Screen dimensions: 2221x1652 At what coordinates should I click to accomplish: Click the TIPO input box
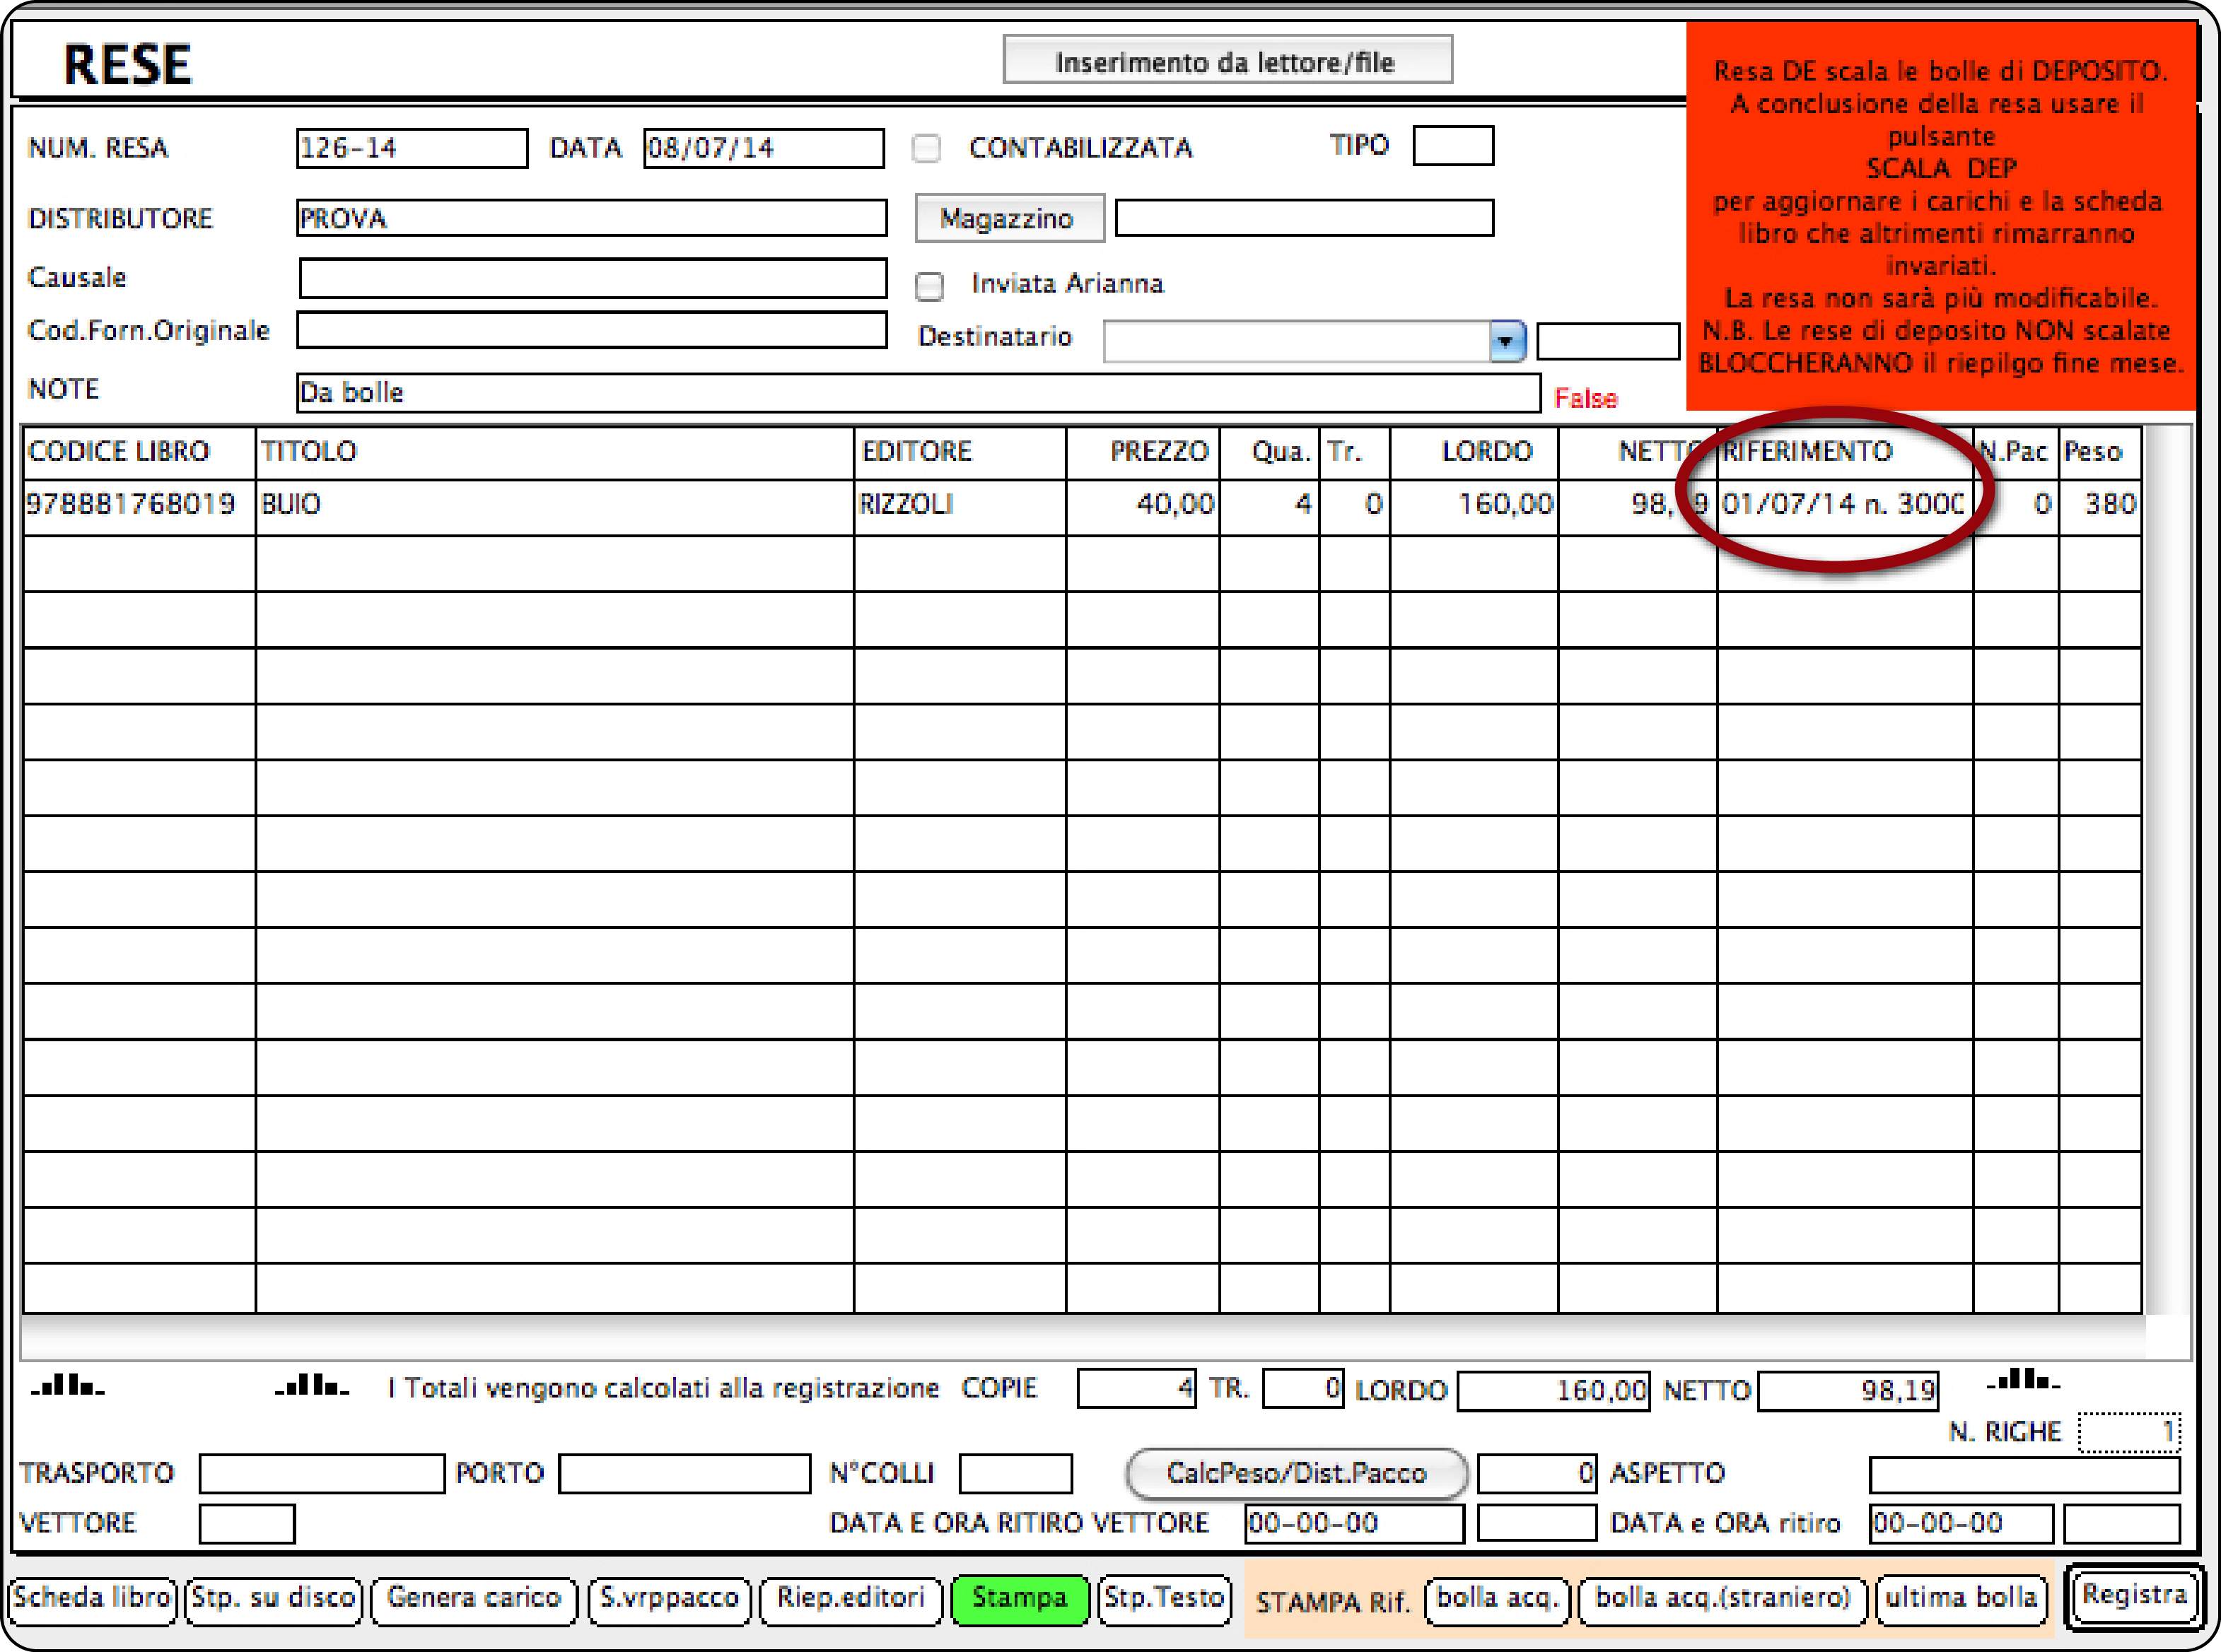[x=1453, y=145]
